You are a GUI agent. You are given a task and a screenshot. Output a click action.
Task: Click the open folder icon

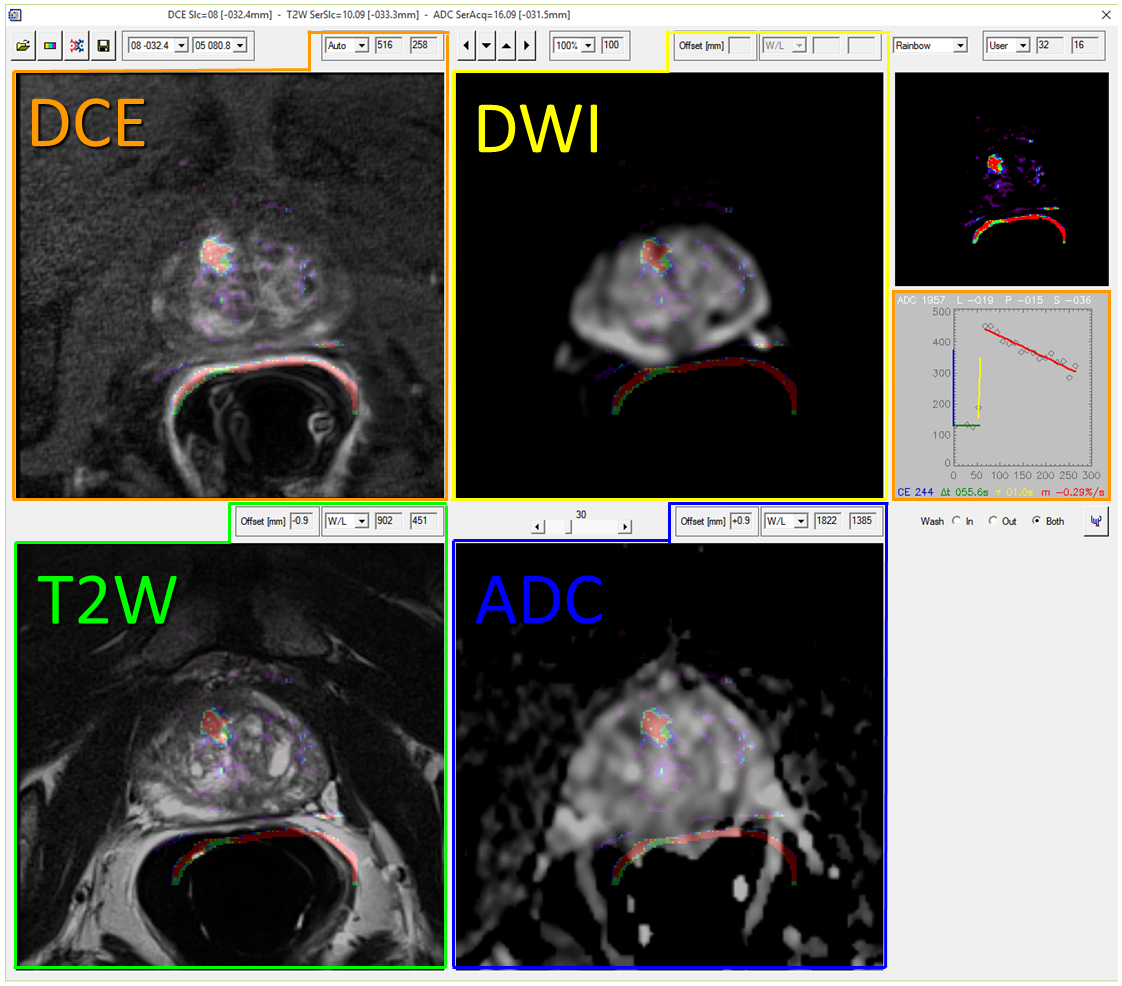(24, 46)
